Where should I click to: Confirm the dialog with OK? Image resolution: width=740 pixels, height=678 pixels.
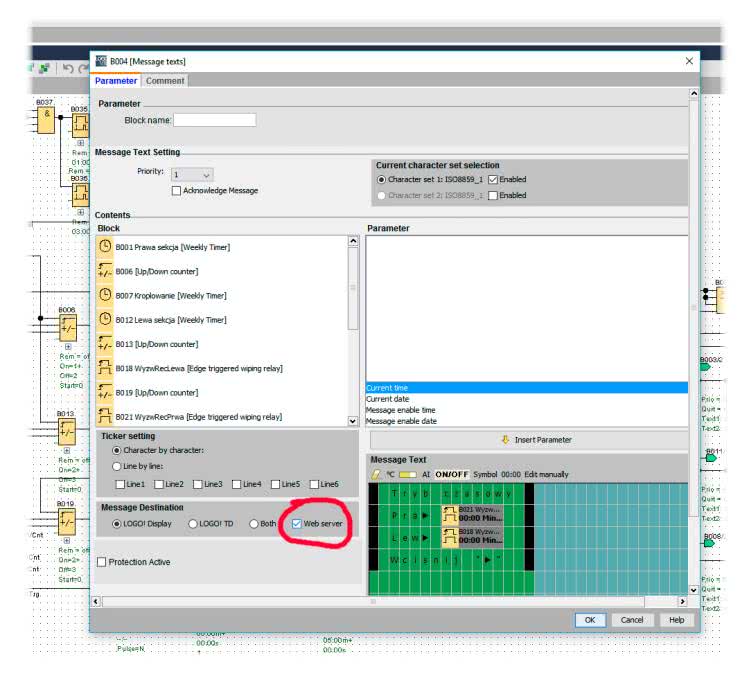tap(590, 620)
